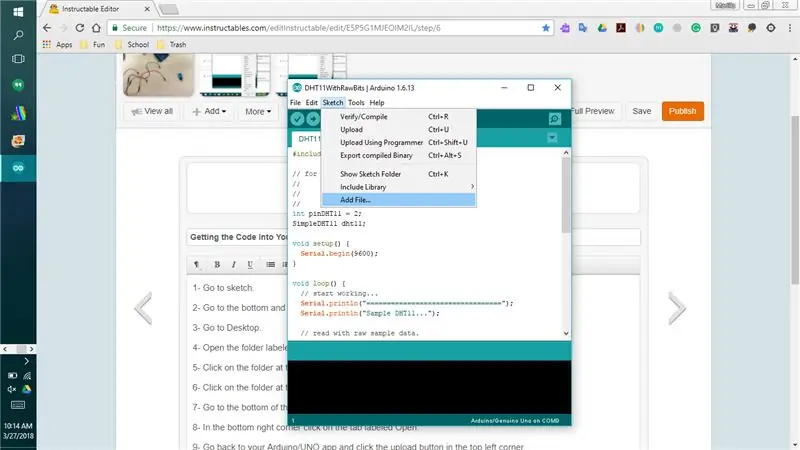
Task: Choose Upload in the Sketch menu
Action: [x=399, y=130]
